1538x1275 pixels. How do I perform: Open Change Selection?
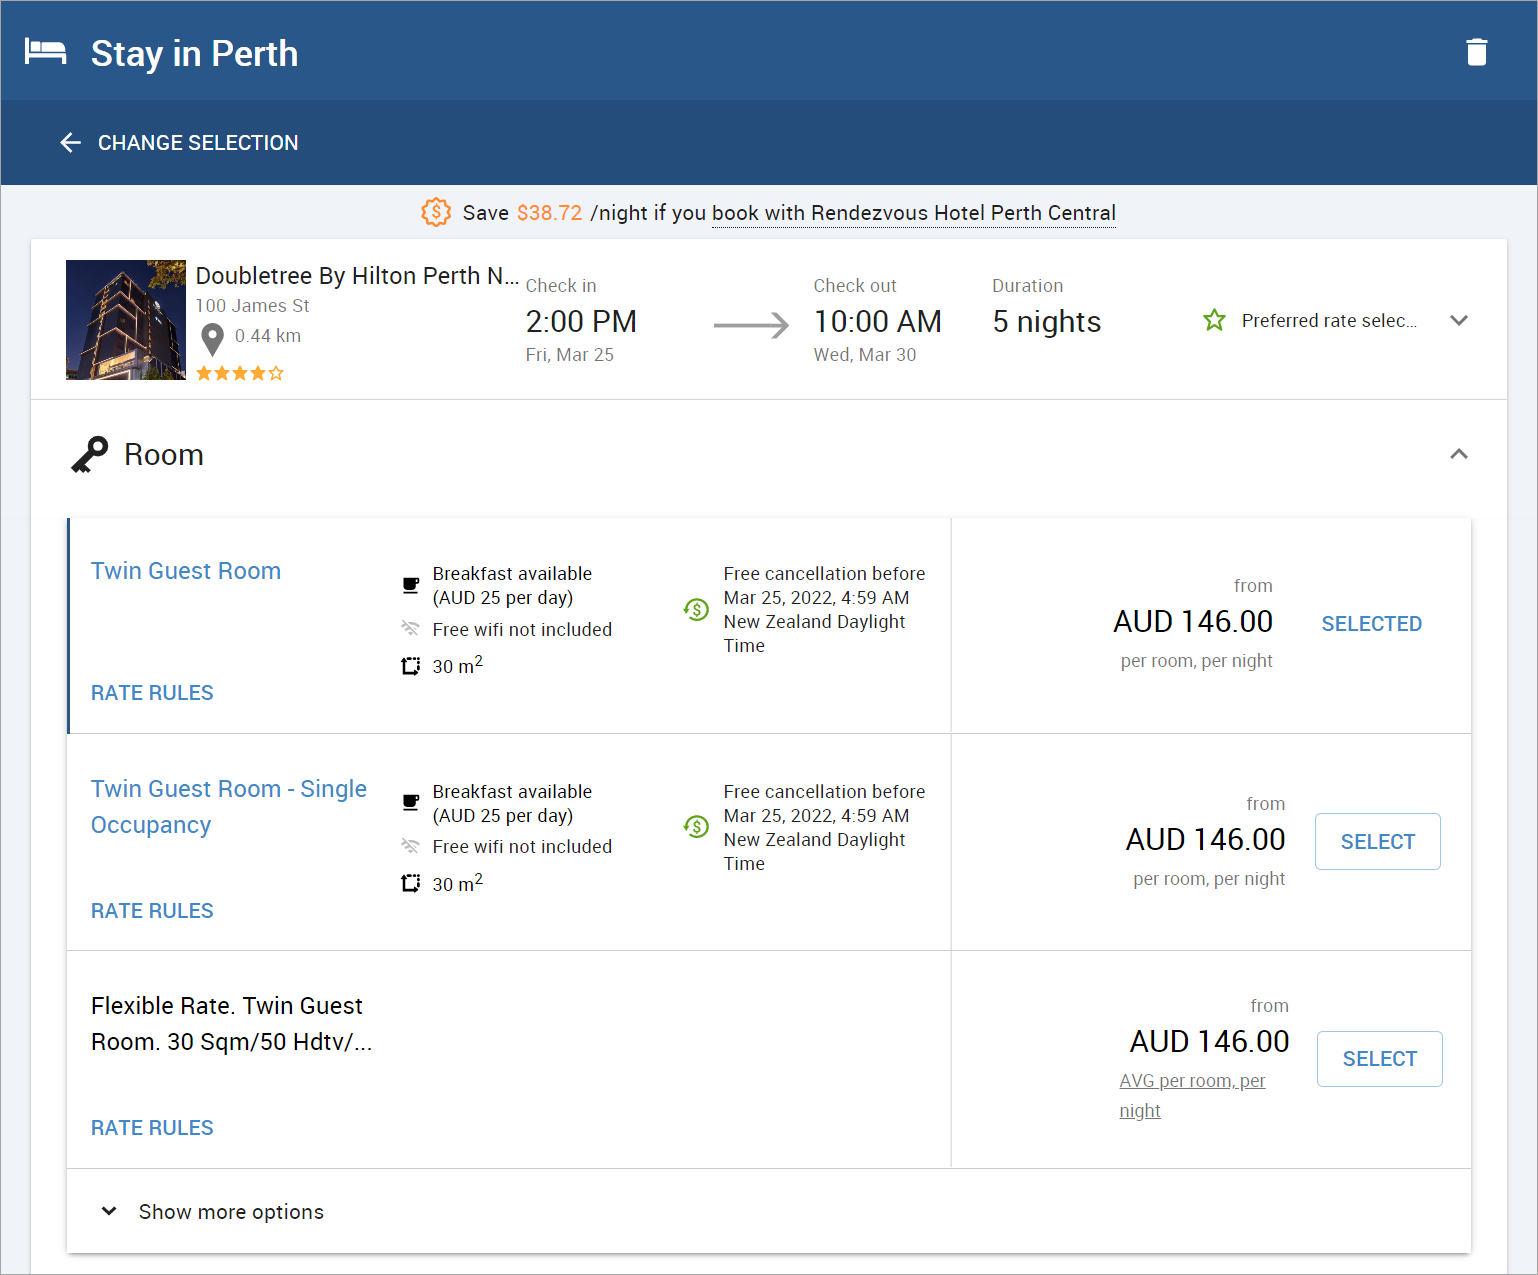click(x=179, y=143)
